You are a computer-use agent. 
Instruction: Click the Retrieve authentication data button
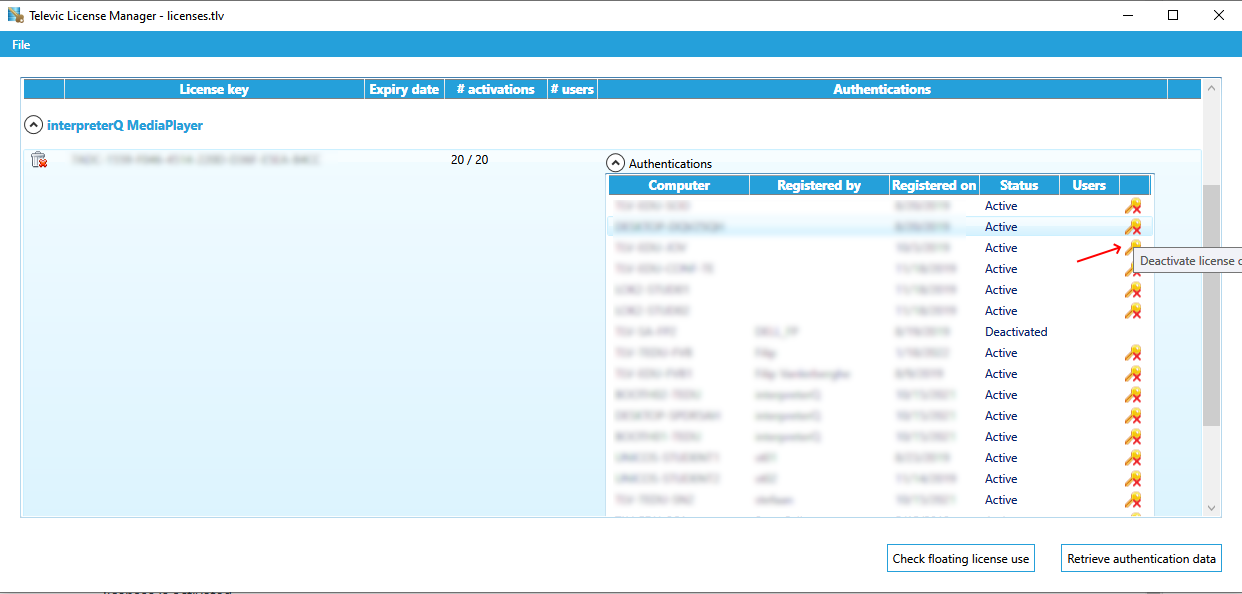point(1142,559)
